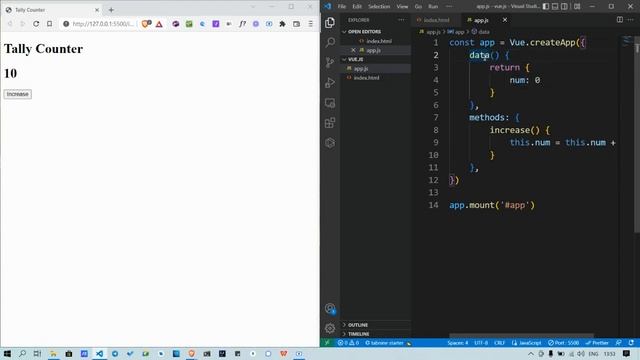
Task: Toggle secondary side bar layout button
Action: point(564,7)
